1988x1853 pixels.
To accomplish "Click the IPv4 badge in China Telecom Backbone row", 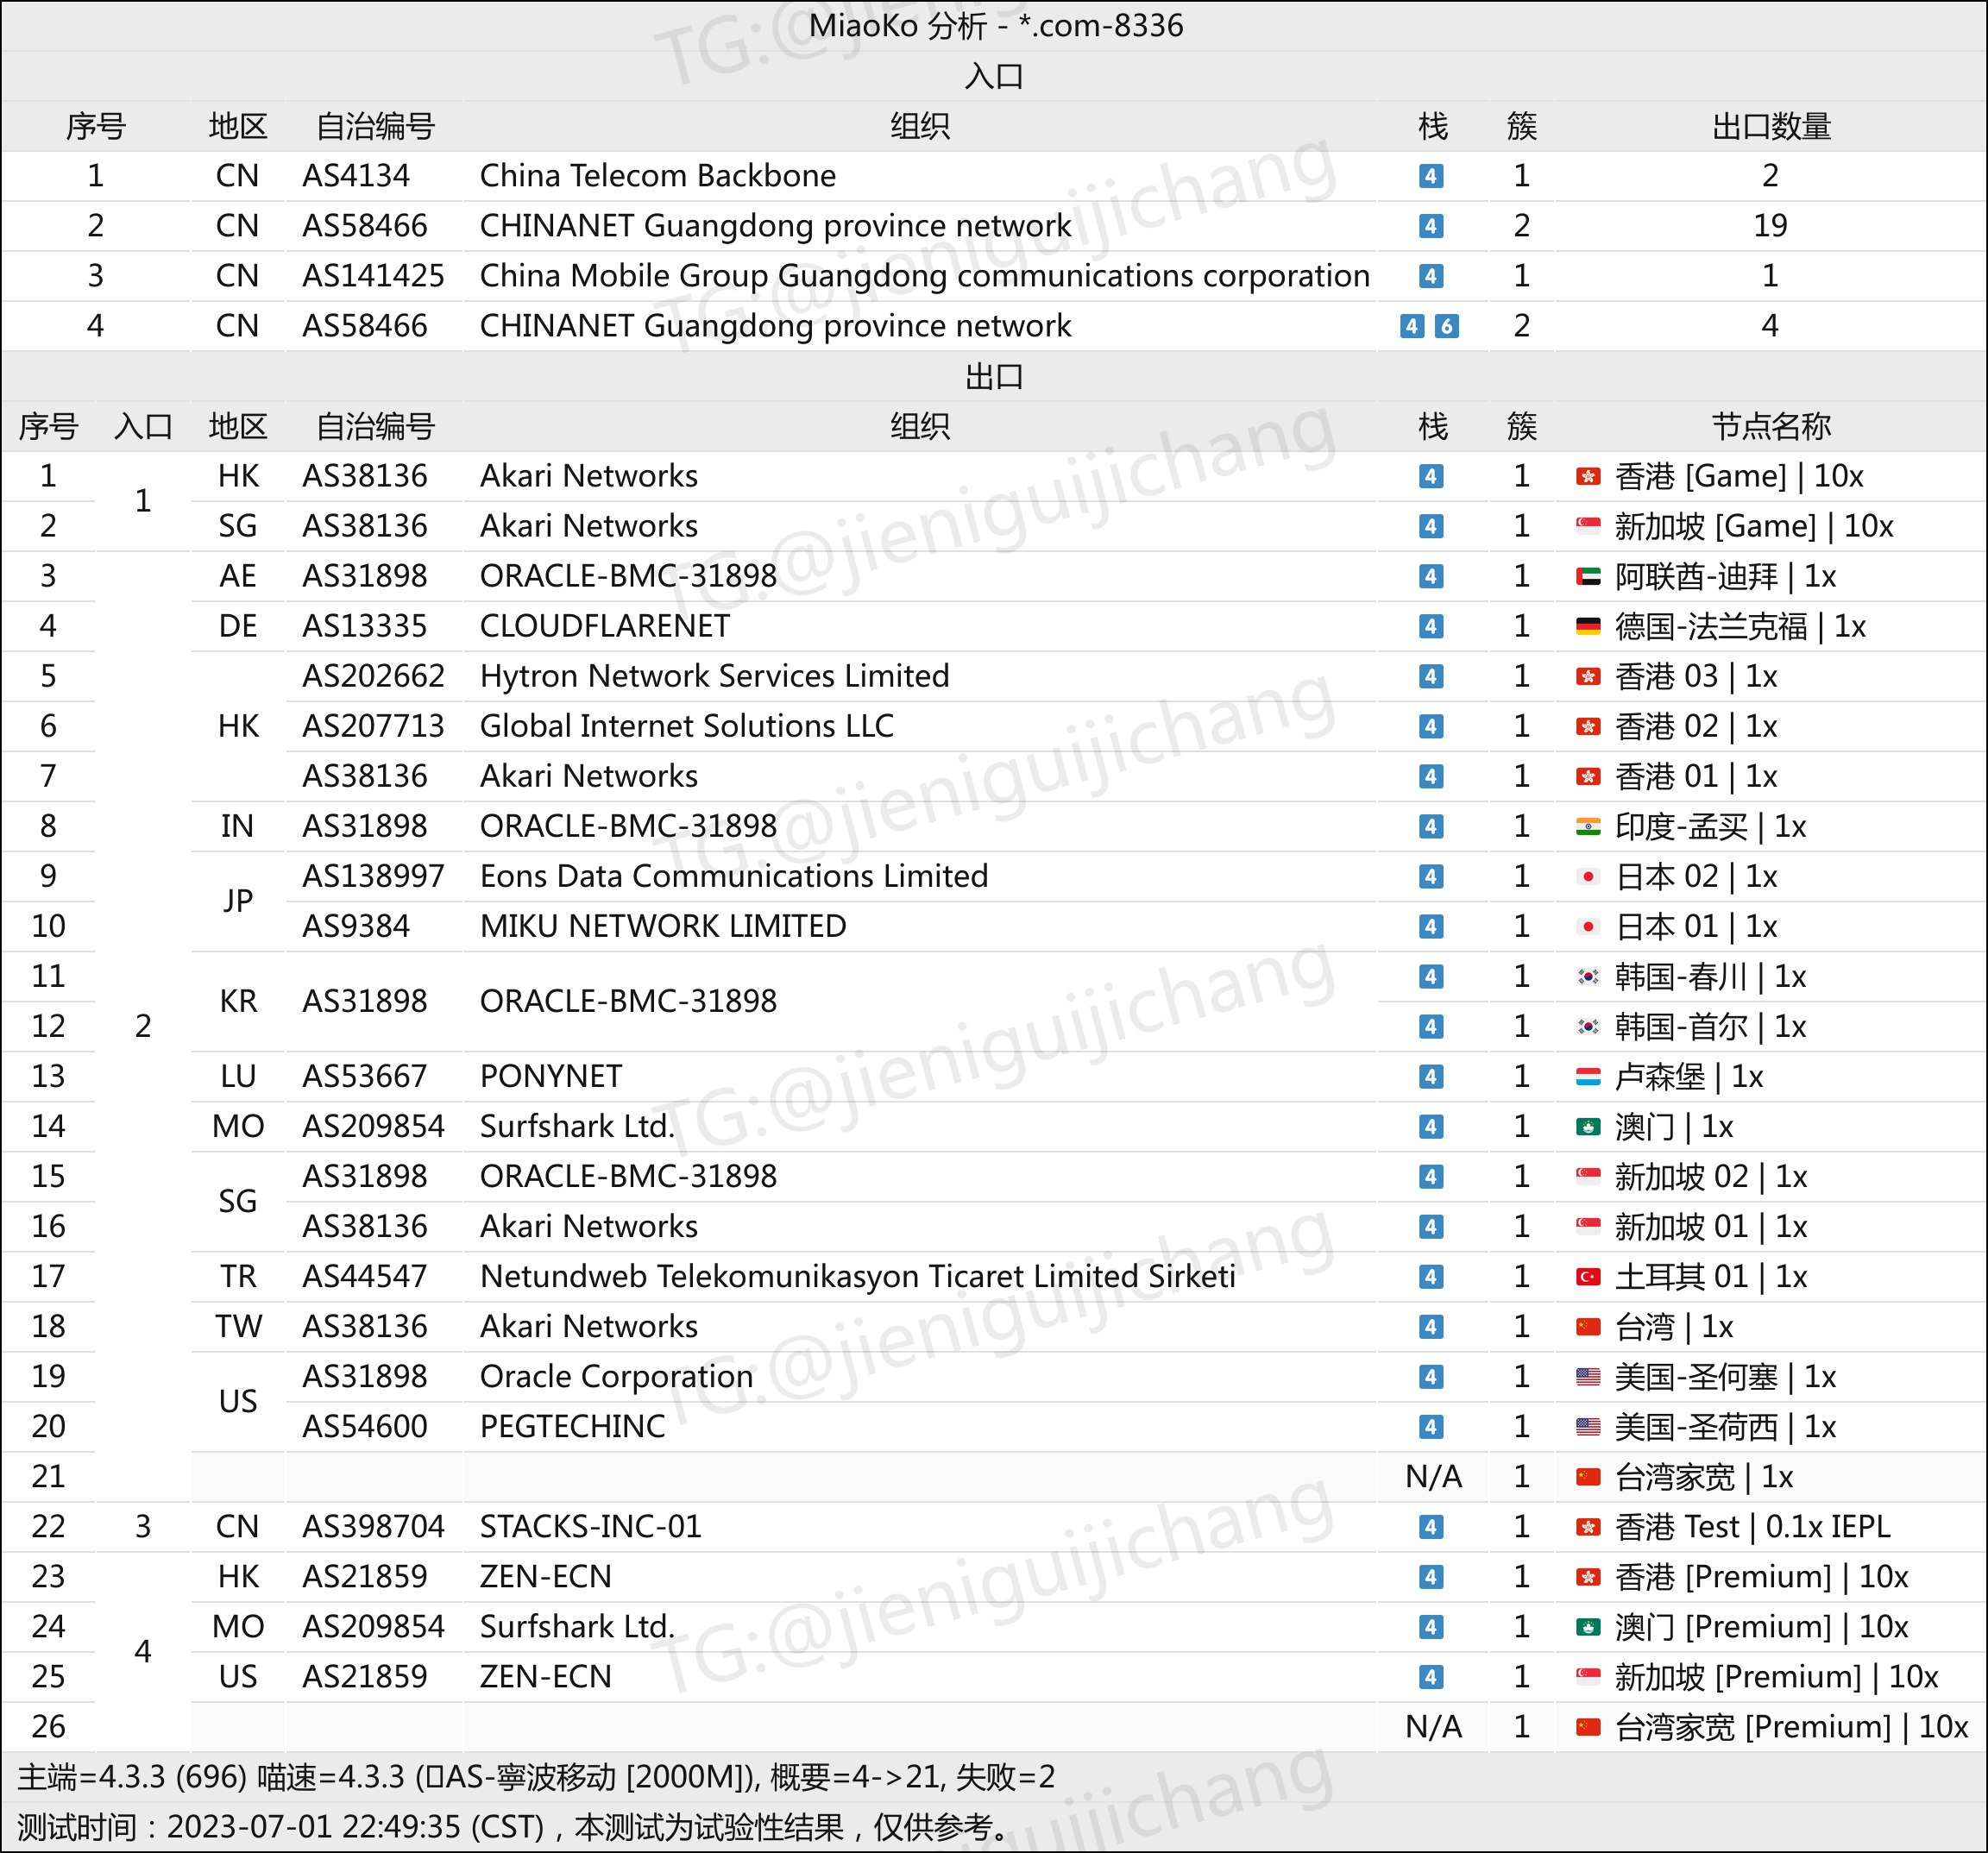I will [x=1431, y=176].
